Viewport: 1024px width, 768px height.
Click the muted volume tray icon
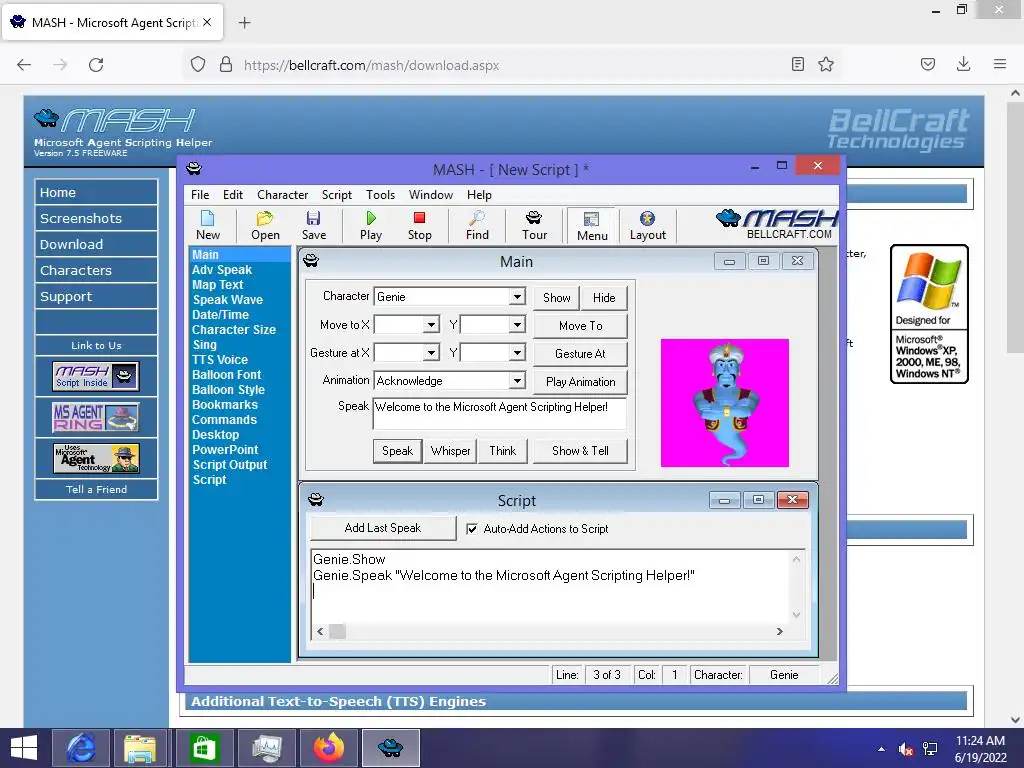tap(905, 749)
